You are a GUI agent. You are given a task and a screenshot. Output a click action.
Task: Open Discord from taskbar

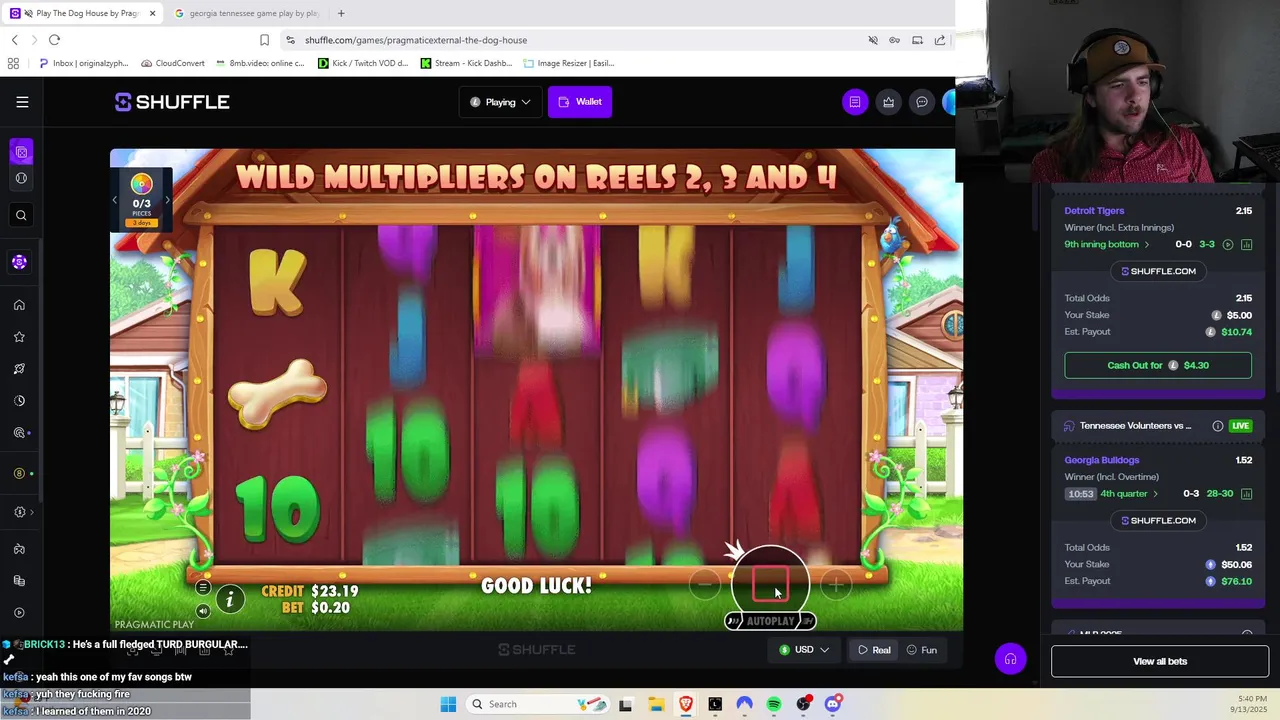pos(833,704)
